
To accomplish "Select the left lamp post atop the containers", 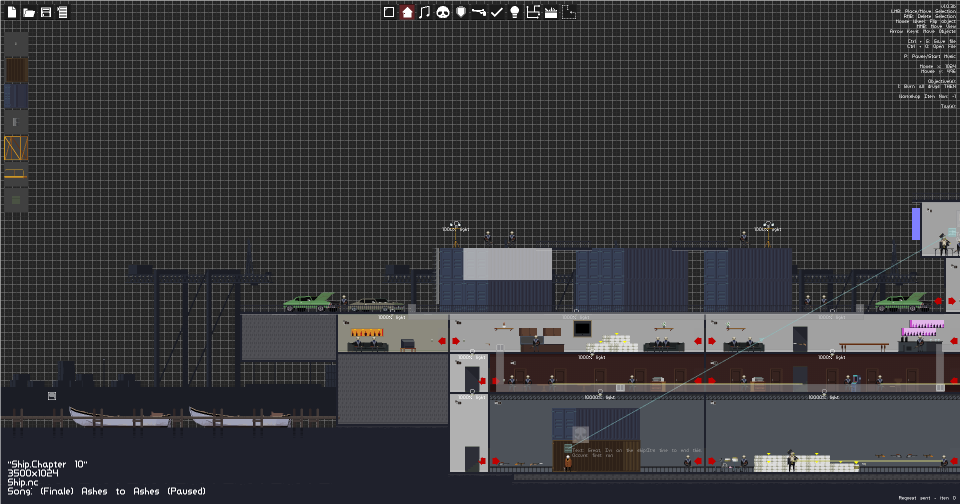I will tap(455, 233).
